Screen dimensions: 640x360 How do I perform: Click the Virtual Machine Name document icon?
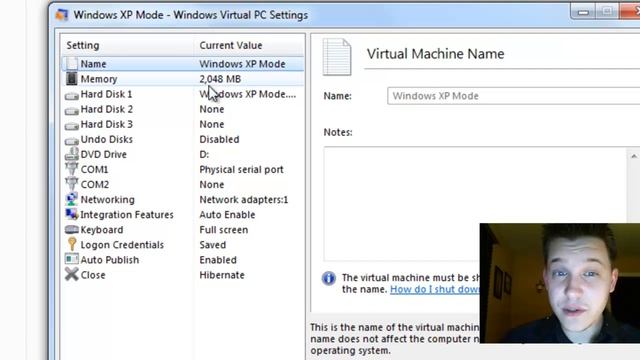(337, 57)
